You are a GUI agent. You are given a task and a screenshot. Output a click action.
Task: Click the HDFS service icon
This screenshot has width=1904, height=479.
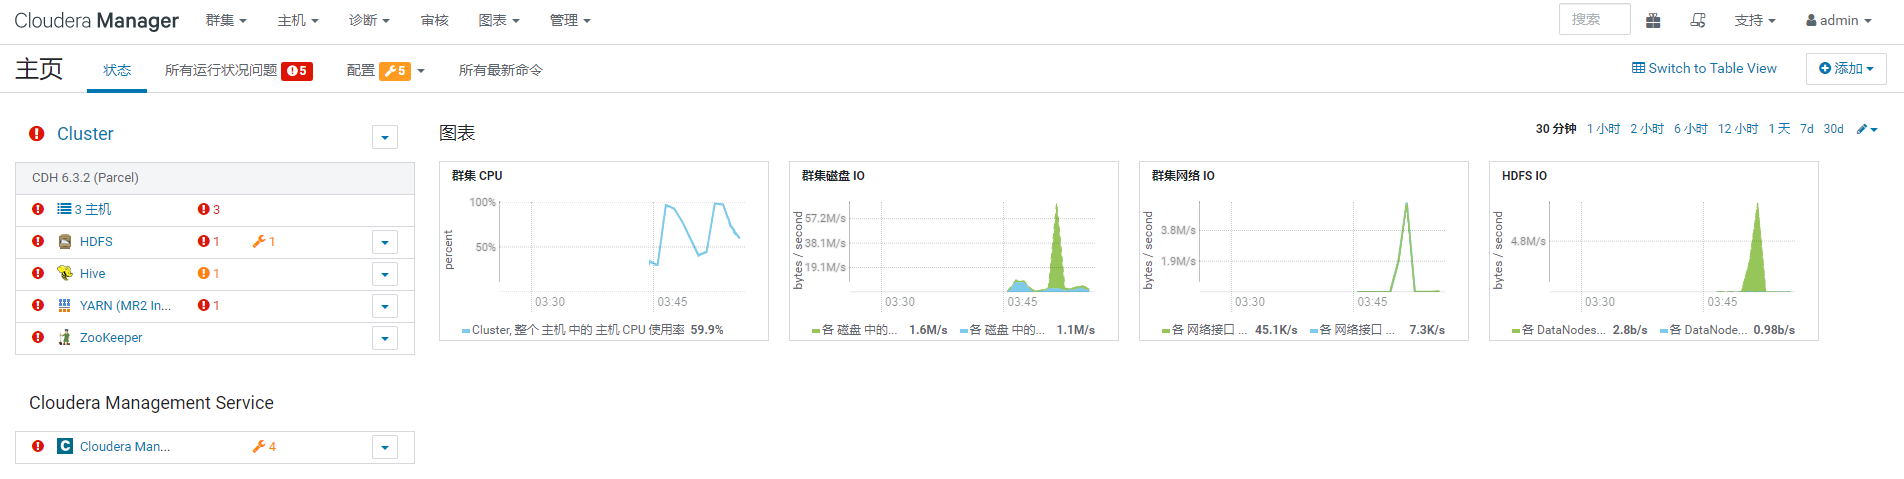click(x=65, y=241)
